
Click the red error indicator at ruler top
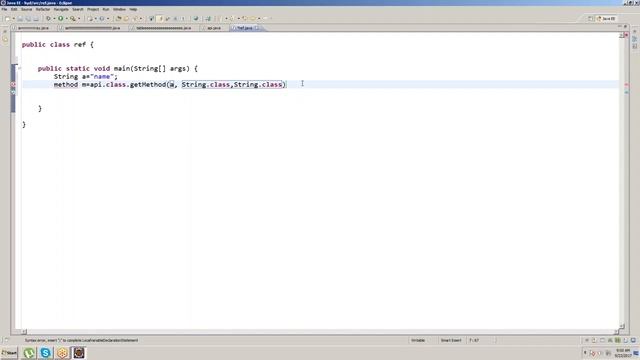pyautogui.click(x=627, y=36)
